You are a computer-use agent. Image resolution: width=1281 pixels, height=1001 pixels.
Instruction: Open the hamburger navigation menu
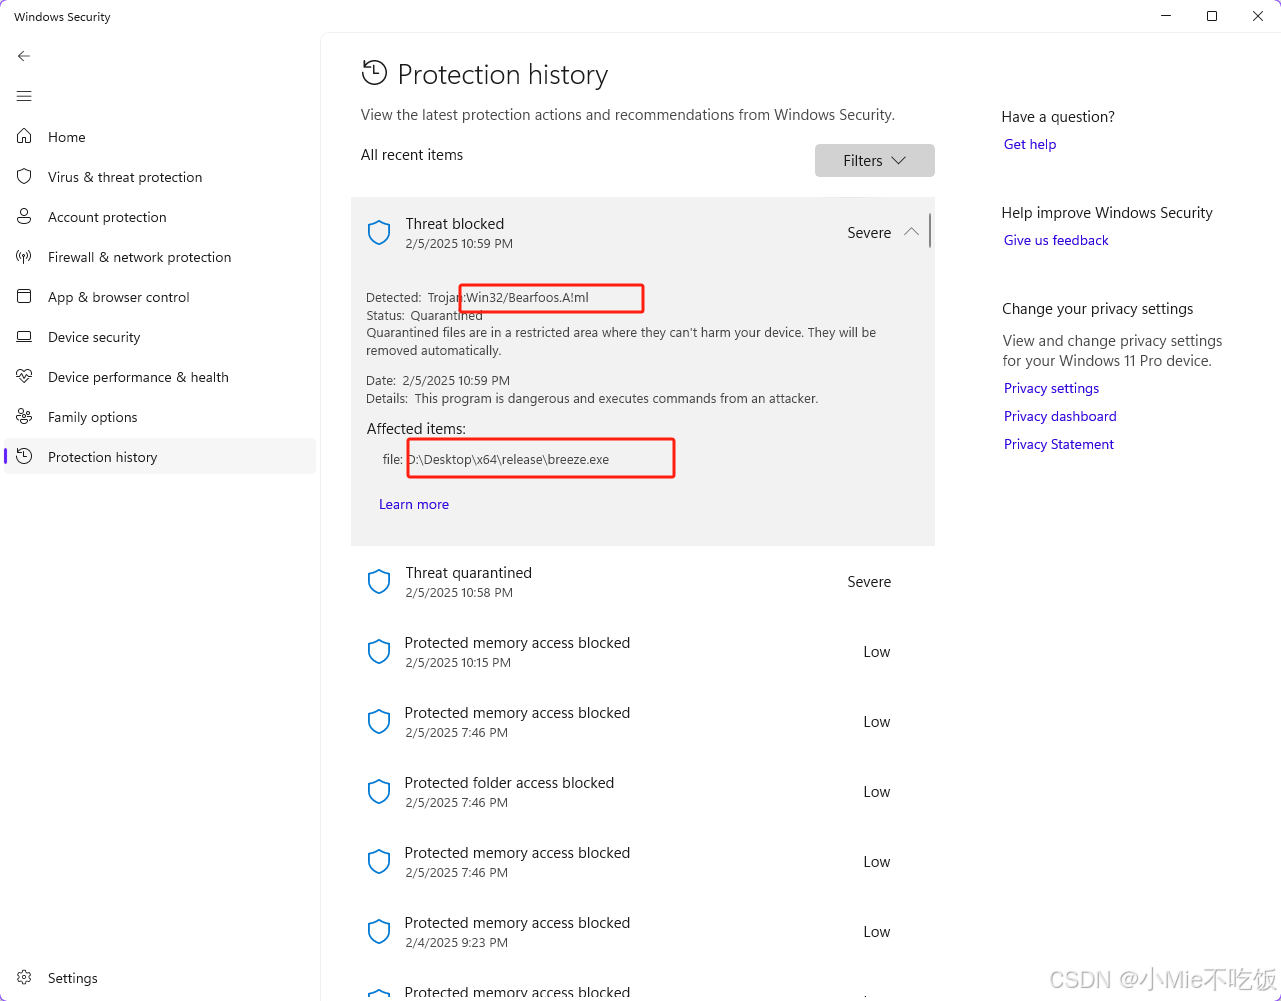pyautogui.click(x=24, y=96)
